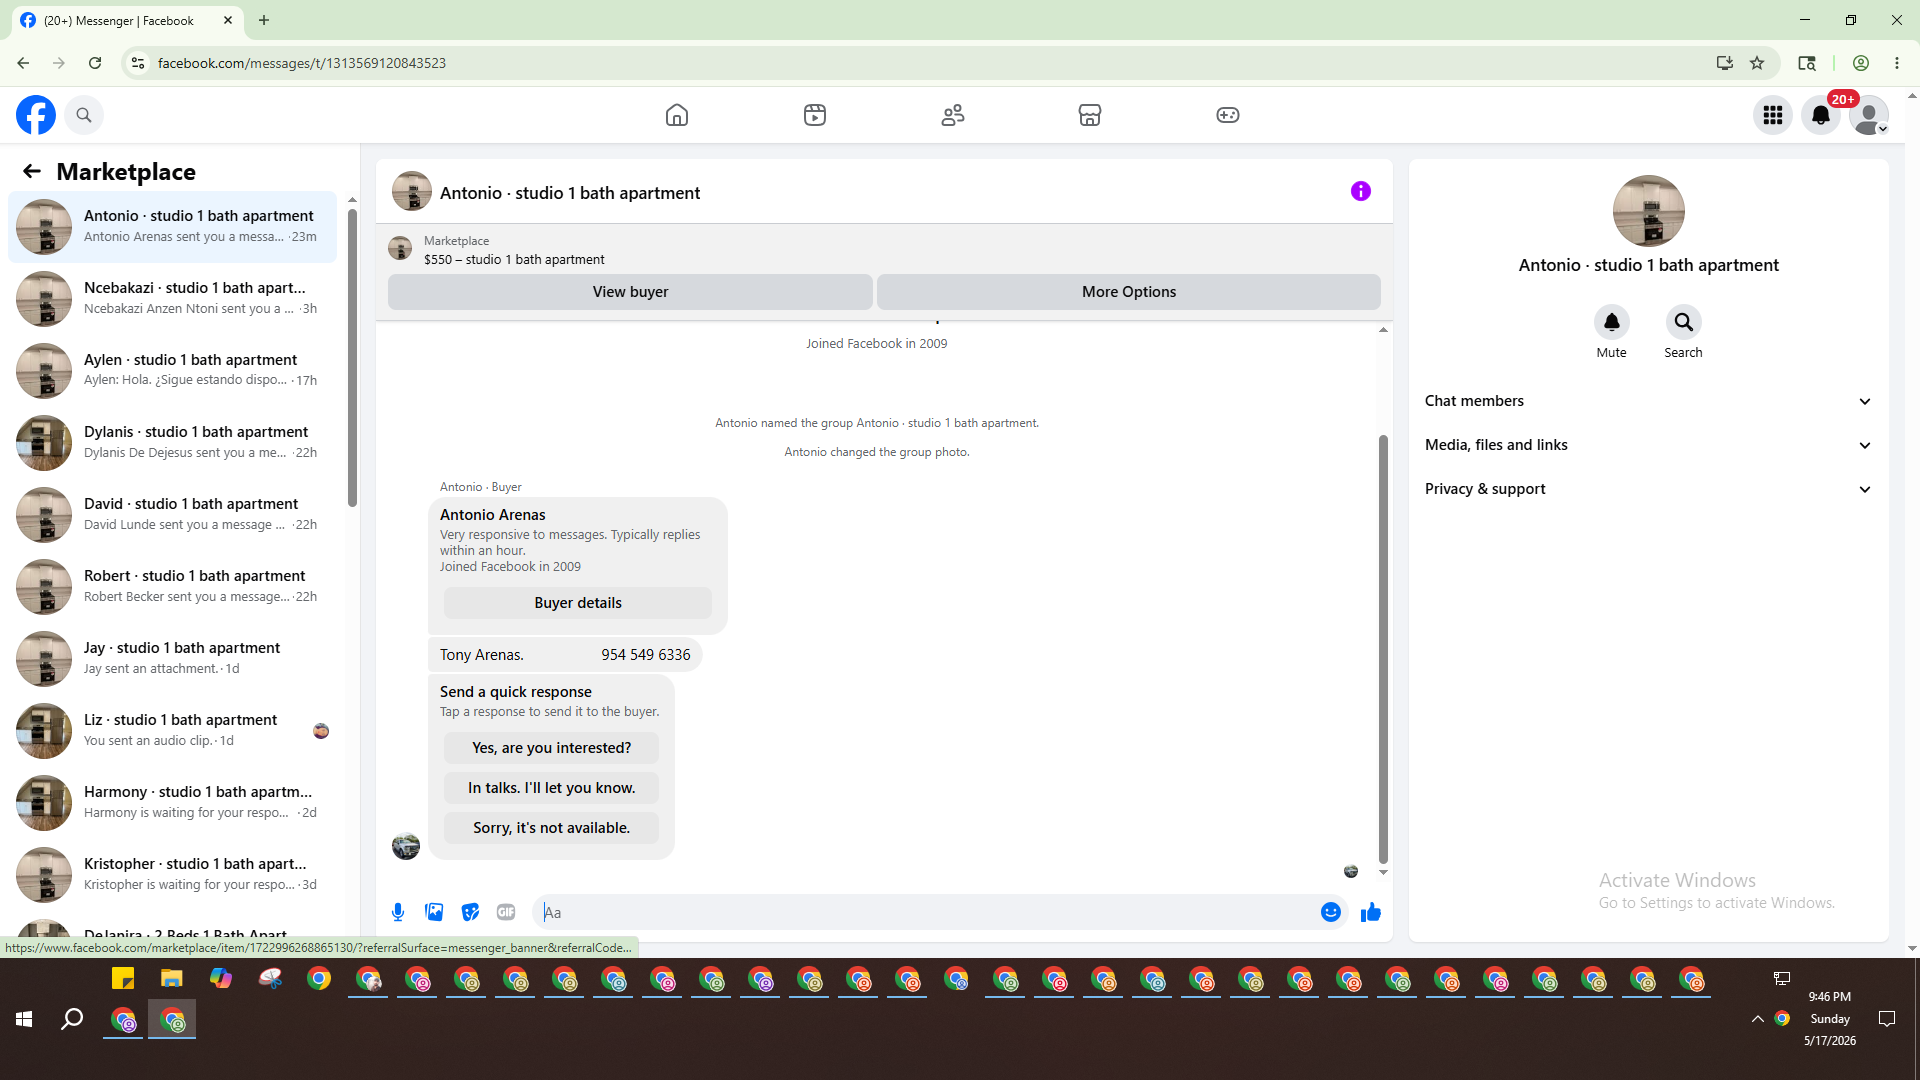This screenshot has height=1080, width=1920.
Task: Click the sender avatar beside quick responses
Action: pyautogui.click(x=406, y=846)
